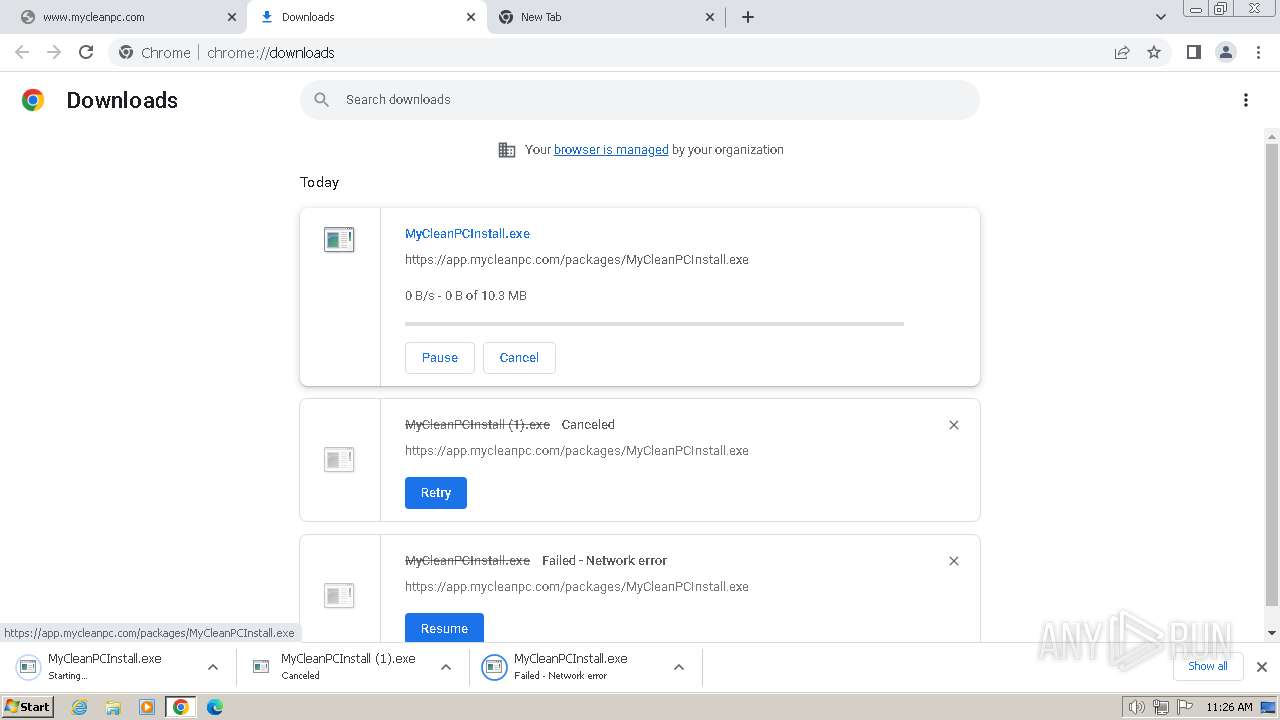Image resolution: width=1280 pixels, height=720 pixels.
Task: Click the network icon in system tray
Action: (x=1161, y=707)
